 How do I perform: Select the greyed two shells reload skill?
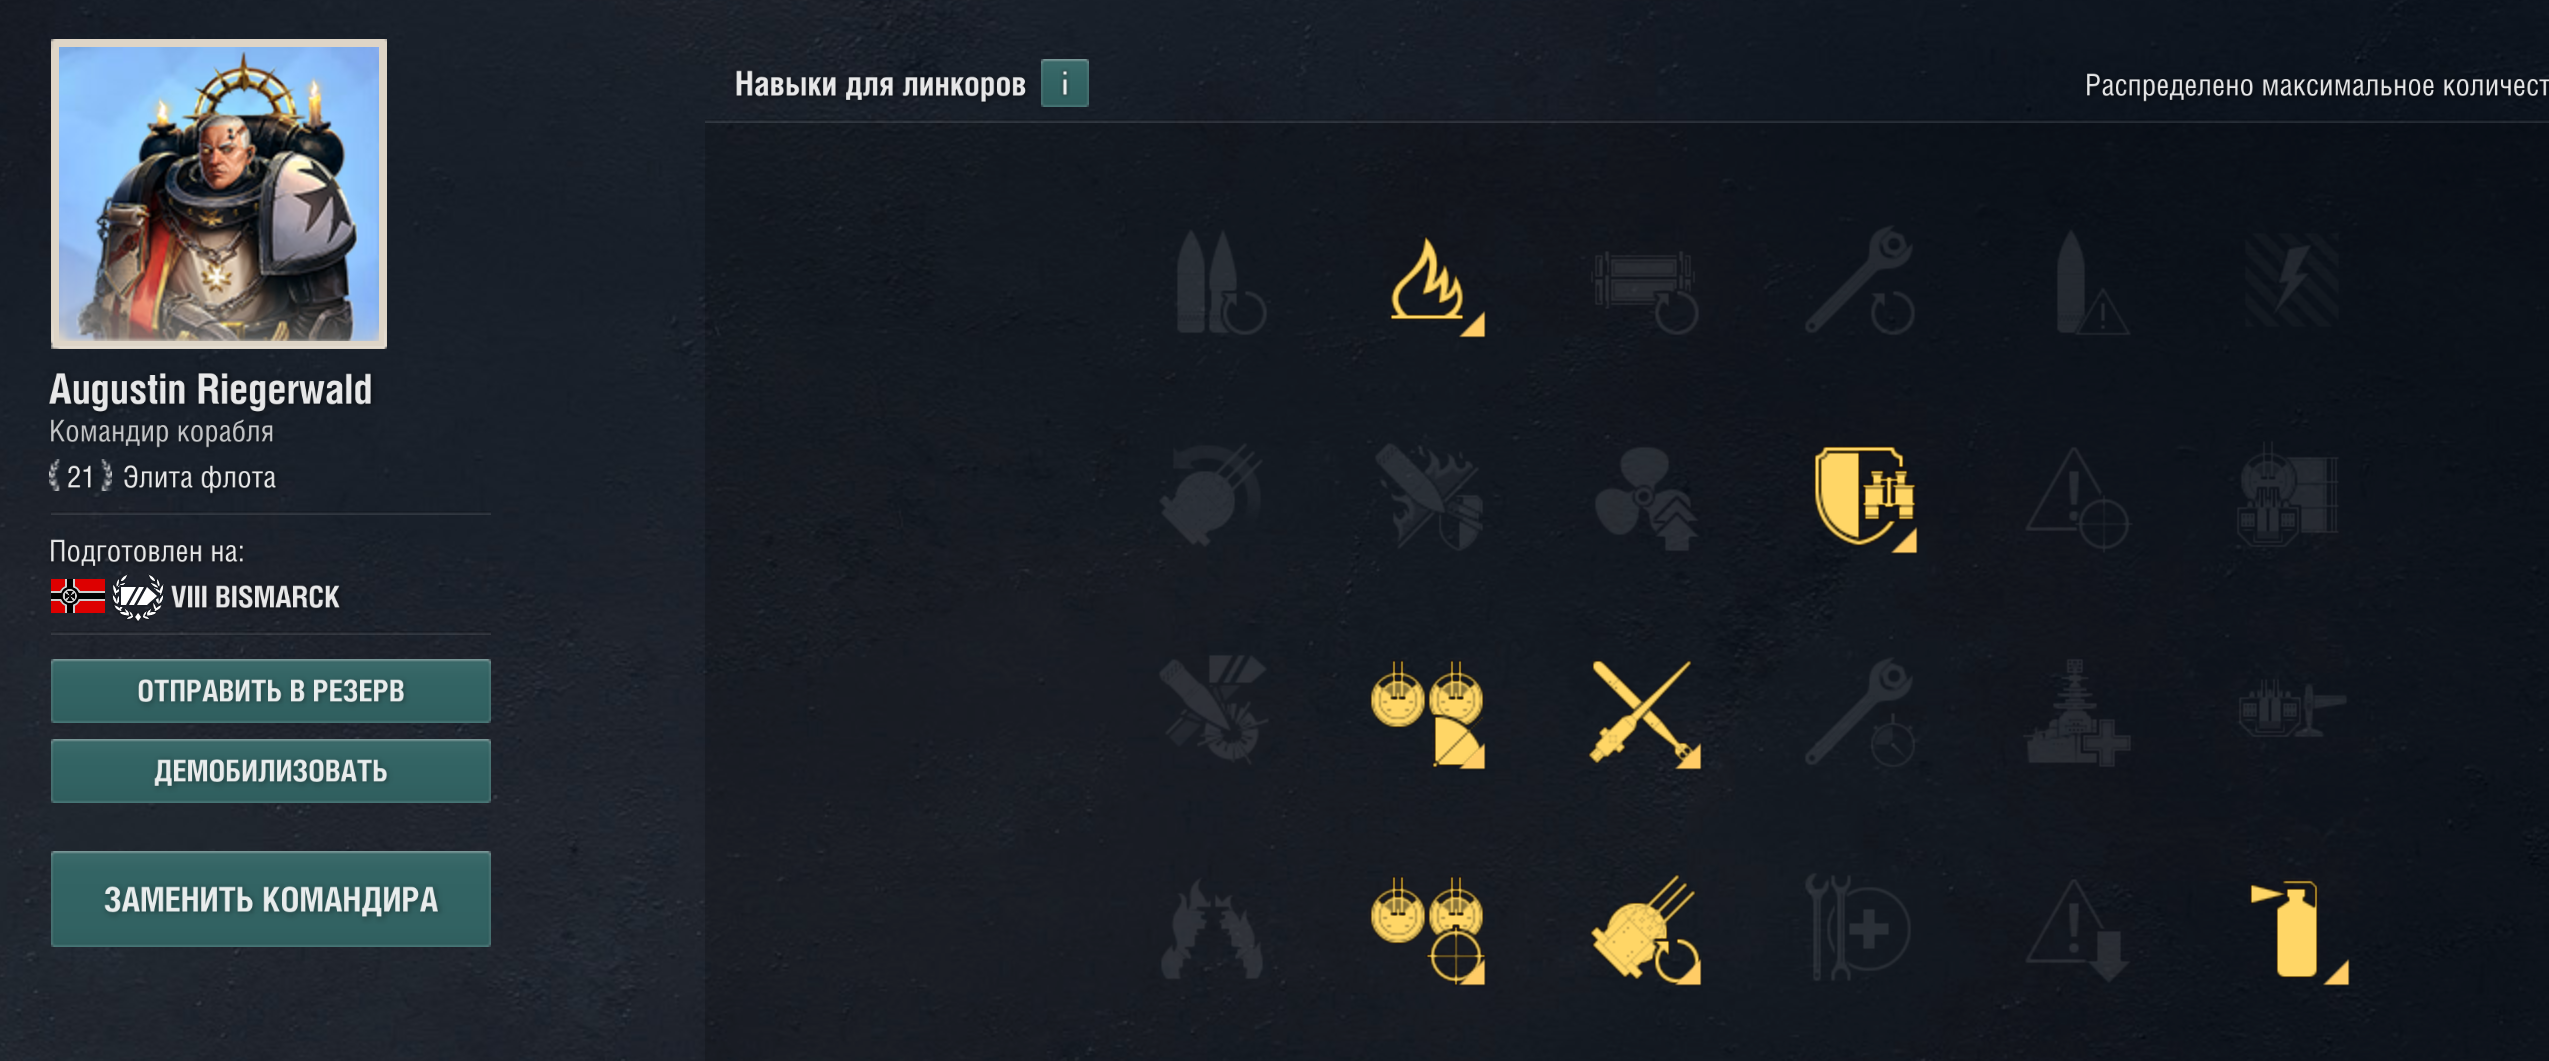coord(1220,283)
